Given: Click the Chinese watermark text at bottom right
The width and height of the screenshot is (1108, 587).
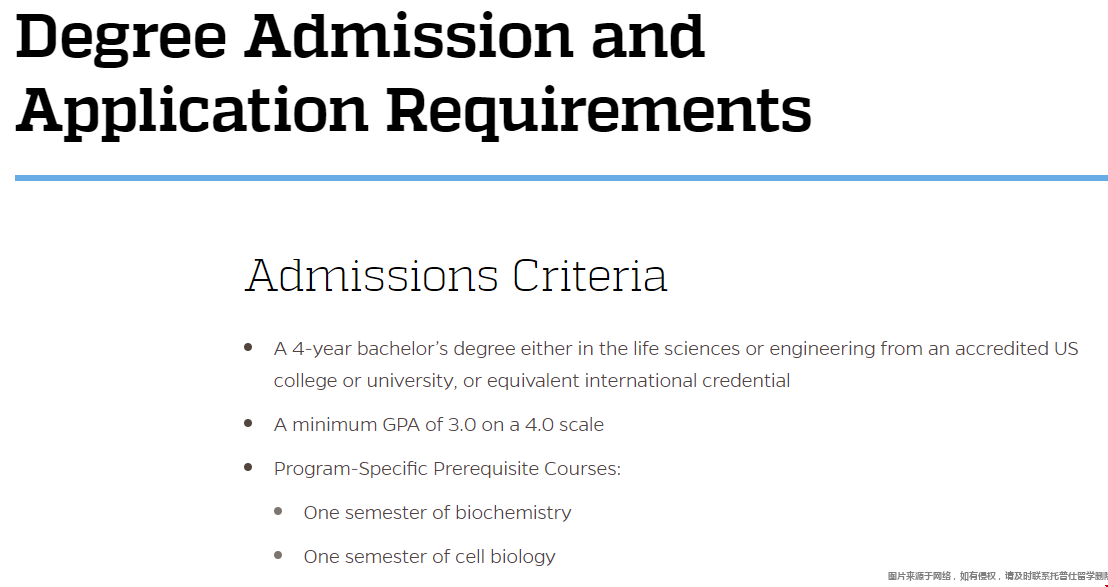Looking at the screenshot, I should [996, 576].
